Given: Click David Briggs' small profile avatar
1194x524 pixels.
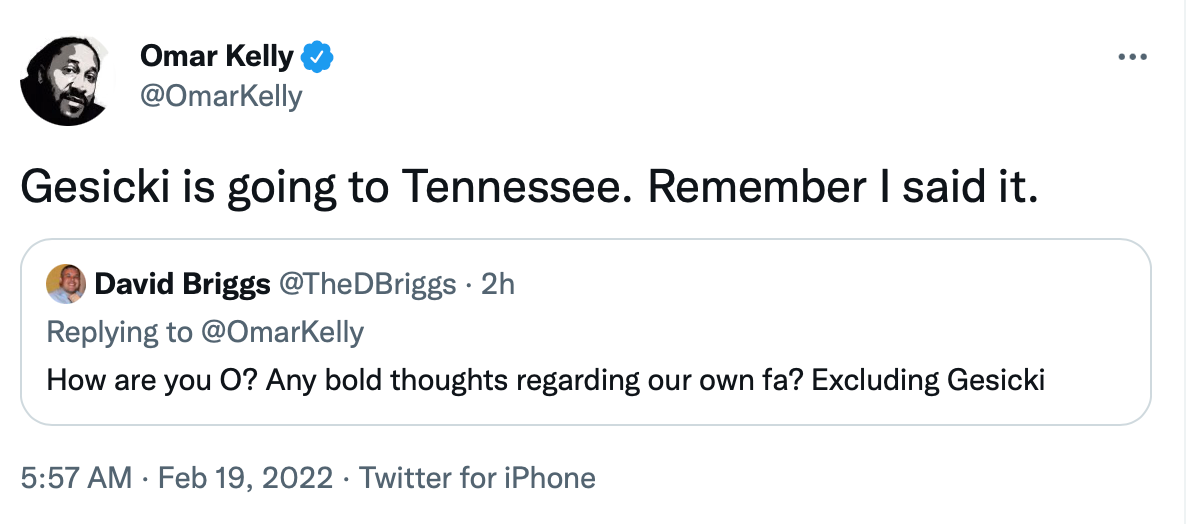Looking at the screenshot, I should click(x=65, y=284).
